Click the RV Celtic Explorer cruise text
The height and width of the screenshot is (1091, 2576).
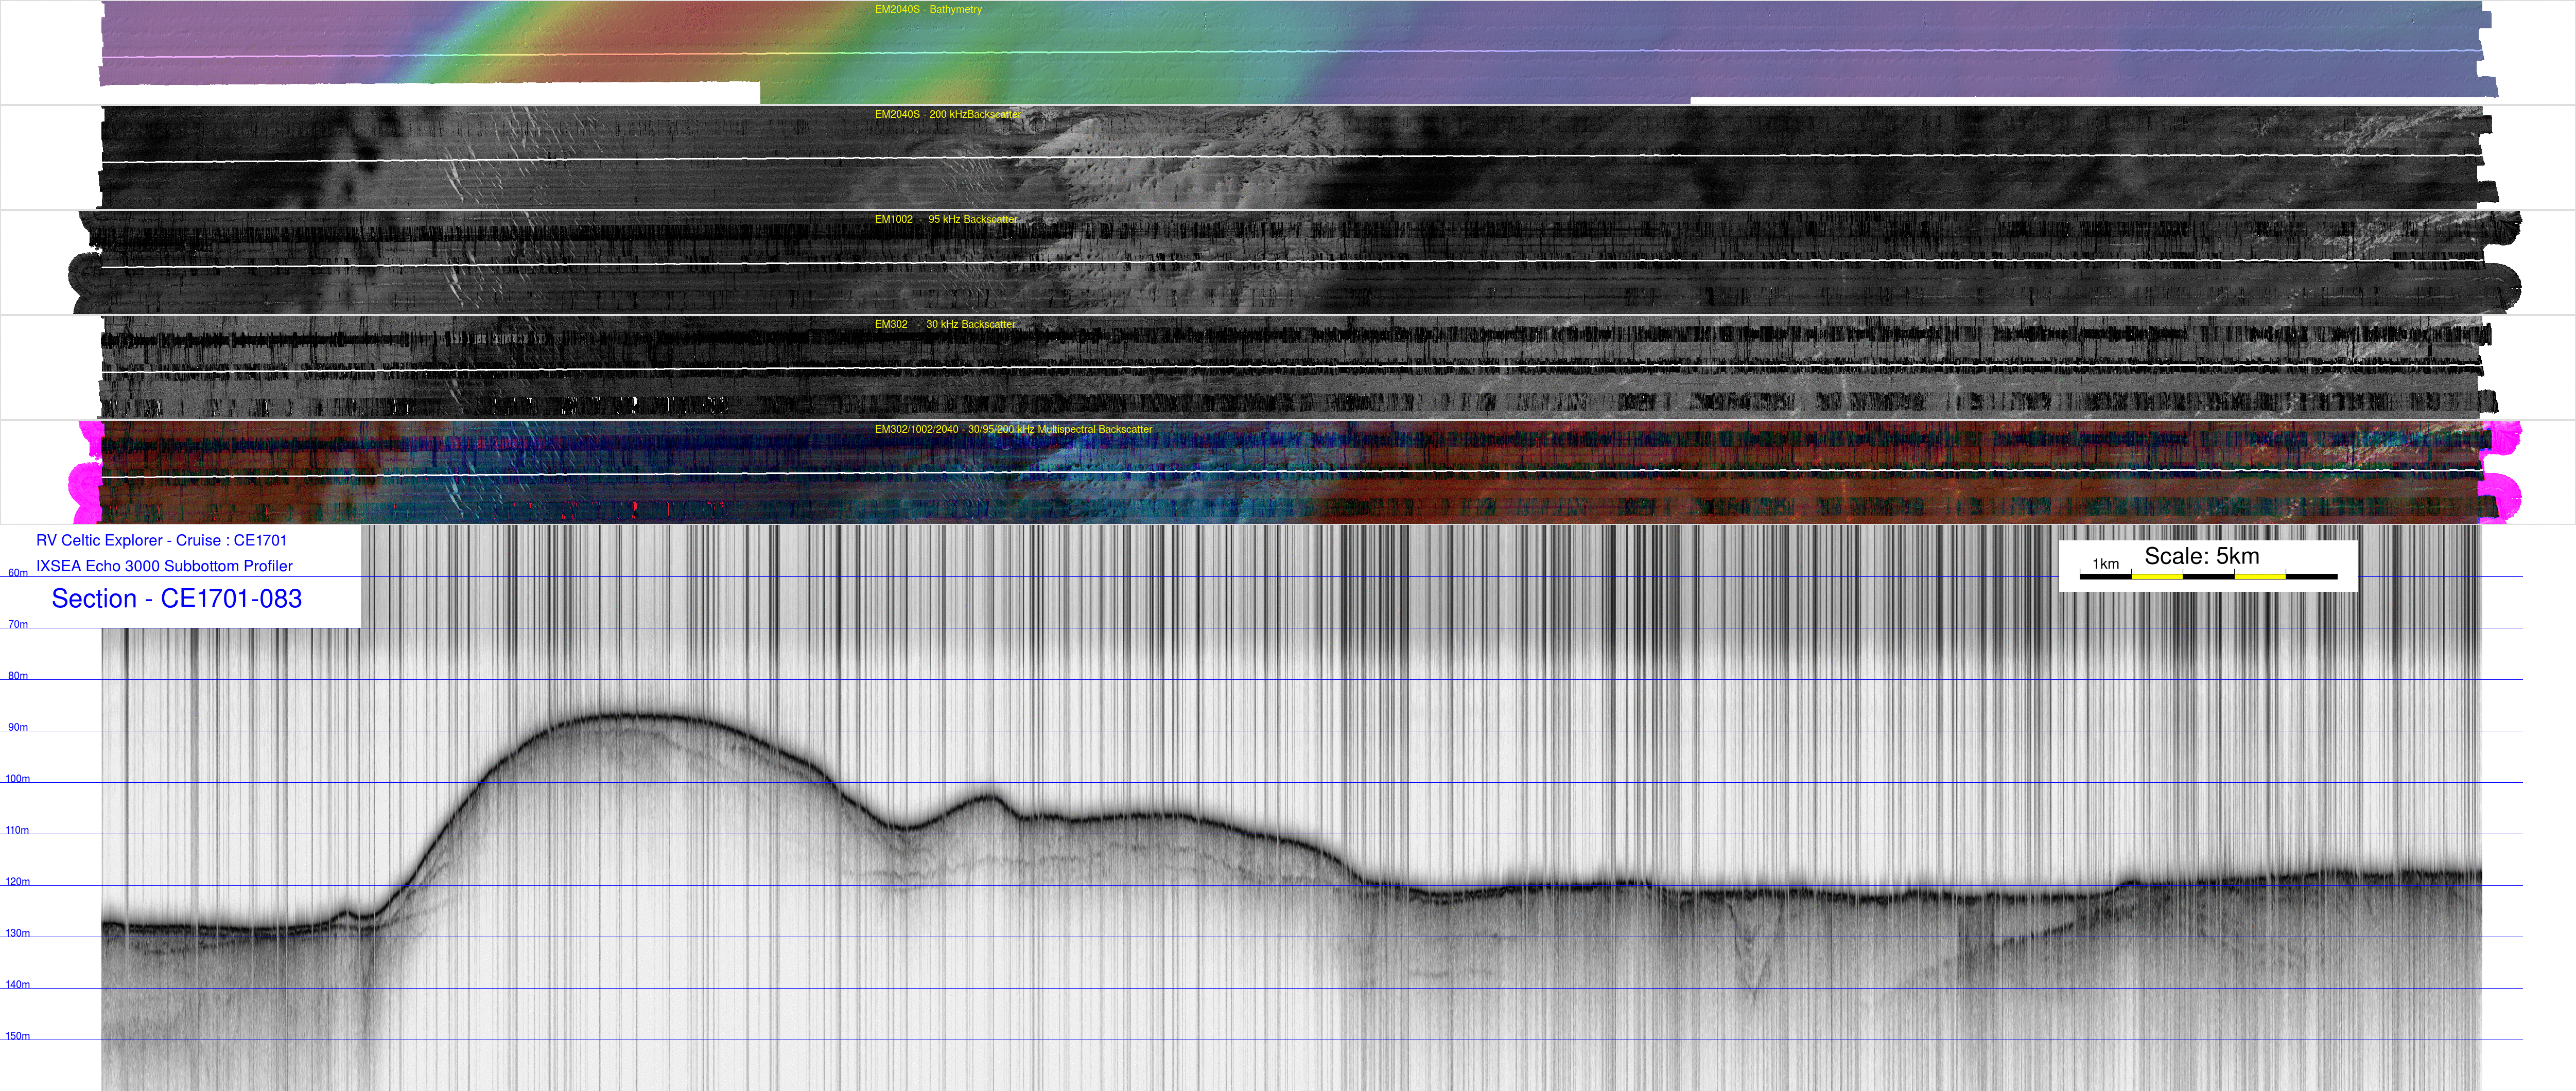click(161, 541)
